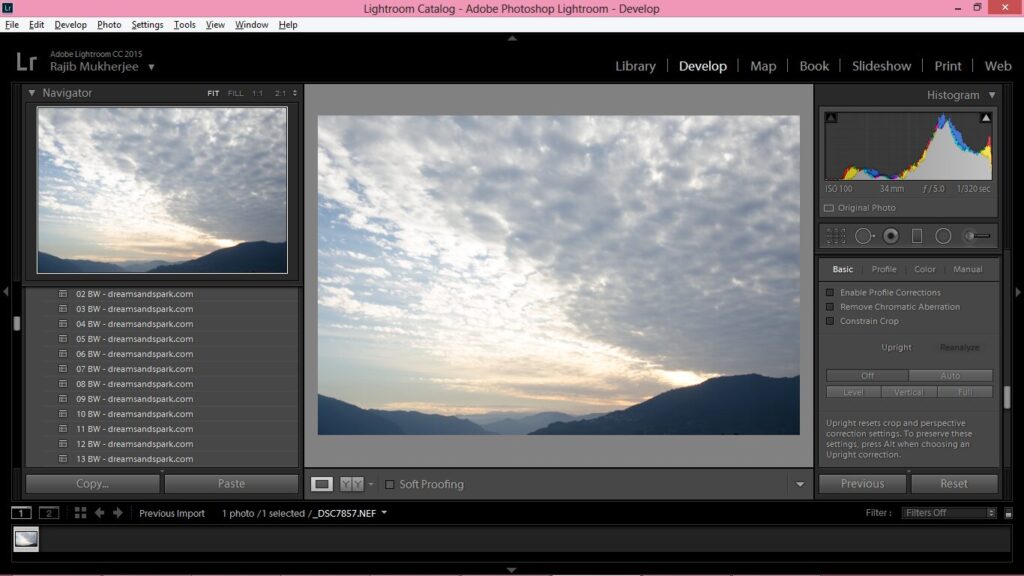Set Navigator zoom to FILL
Image resolution: width=1024 pixels, height=576 pixels.
(x=235, y=93)
